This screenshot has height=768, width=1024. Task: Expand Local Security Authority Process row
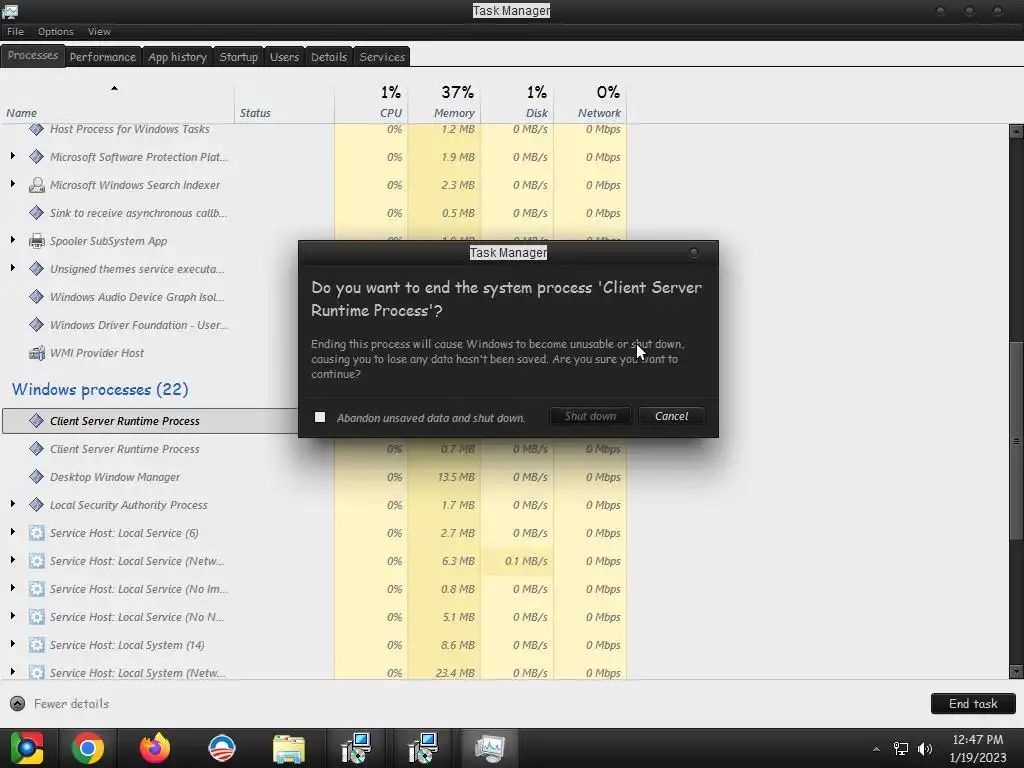(x=12, y=504)
